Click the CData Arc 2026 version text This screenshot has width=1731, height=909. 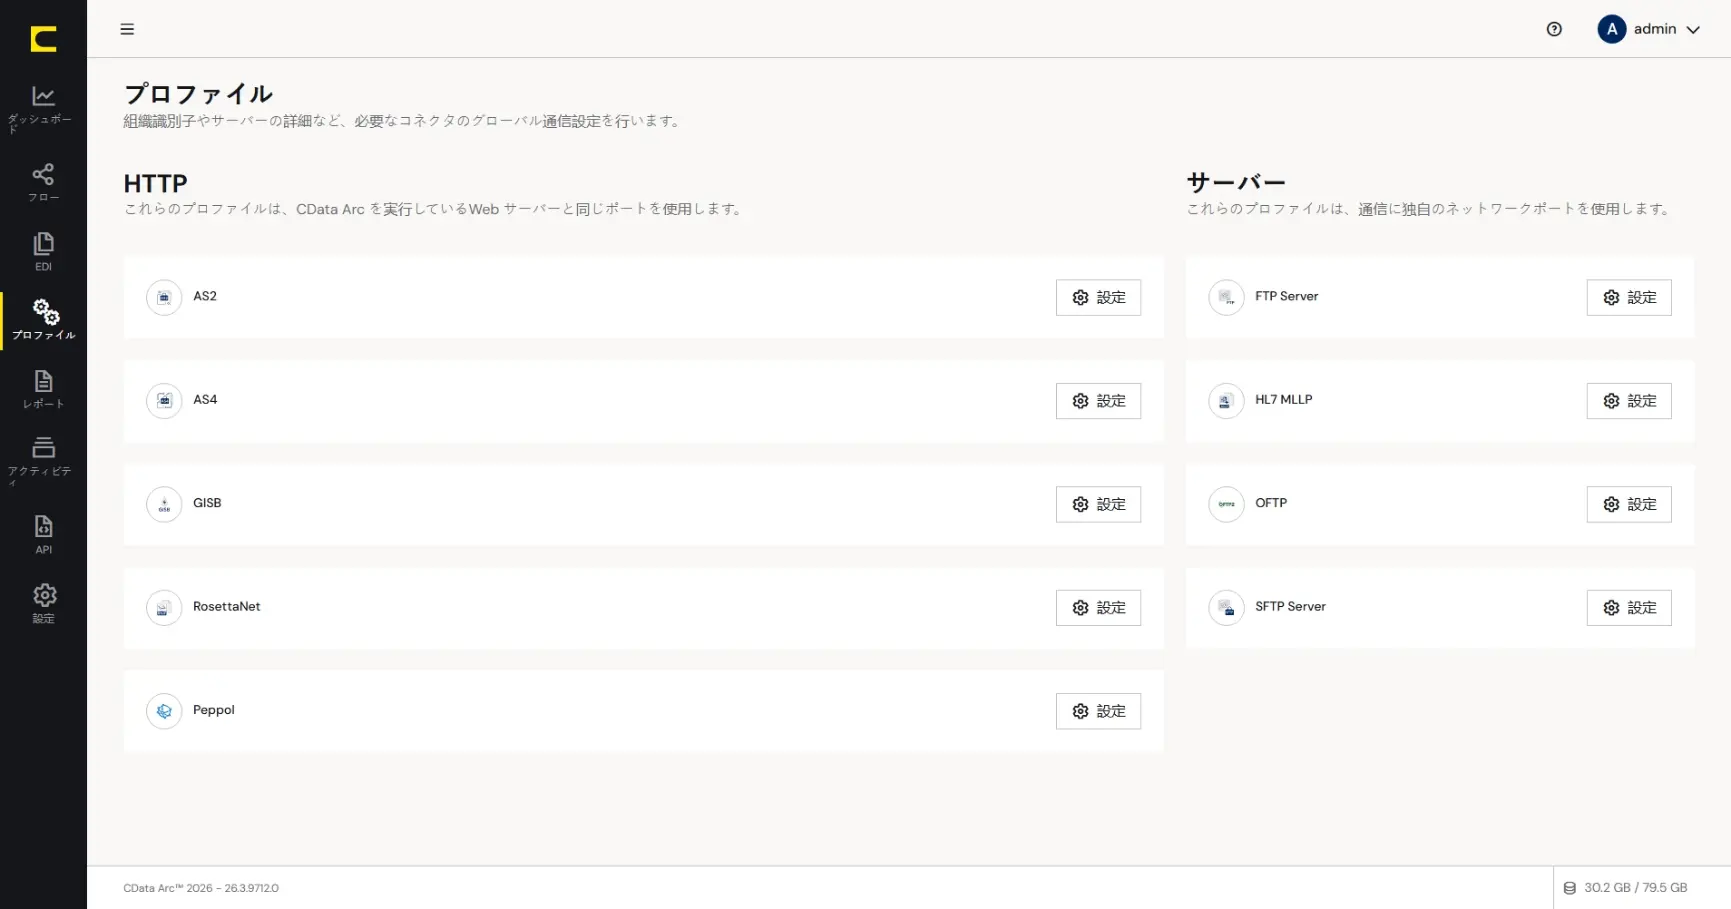coord(201,888)
